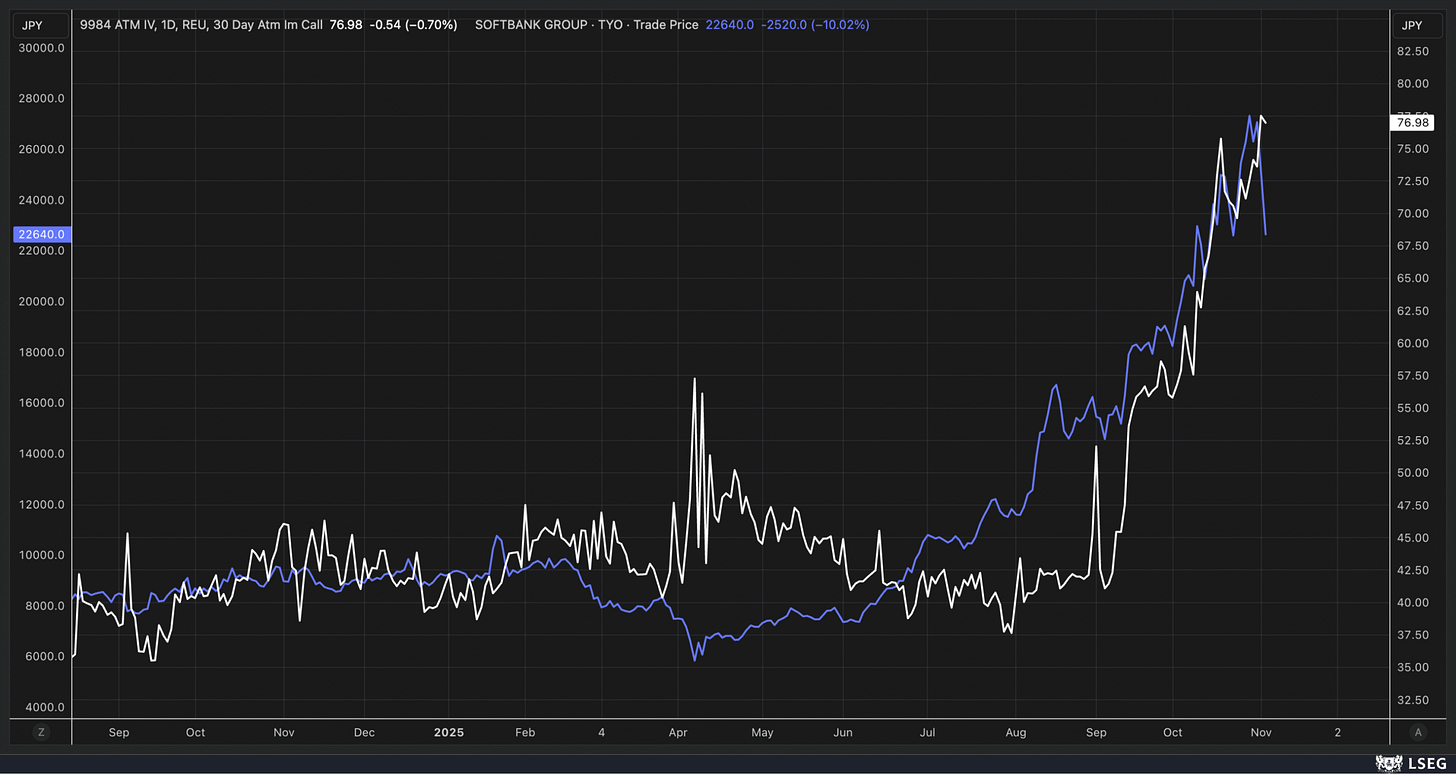1456x774 pixels.
Task: Click the 82.50 right axis label
Action: point(1412,52)
